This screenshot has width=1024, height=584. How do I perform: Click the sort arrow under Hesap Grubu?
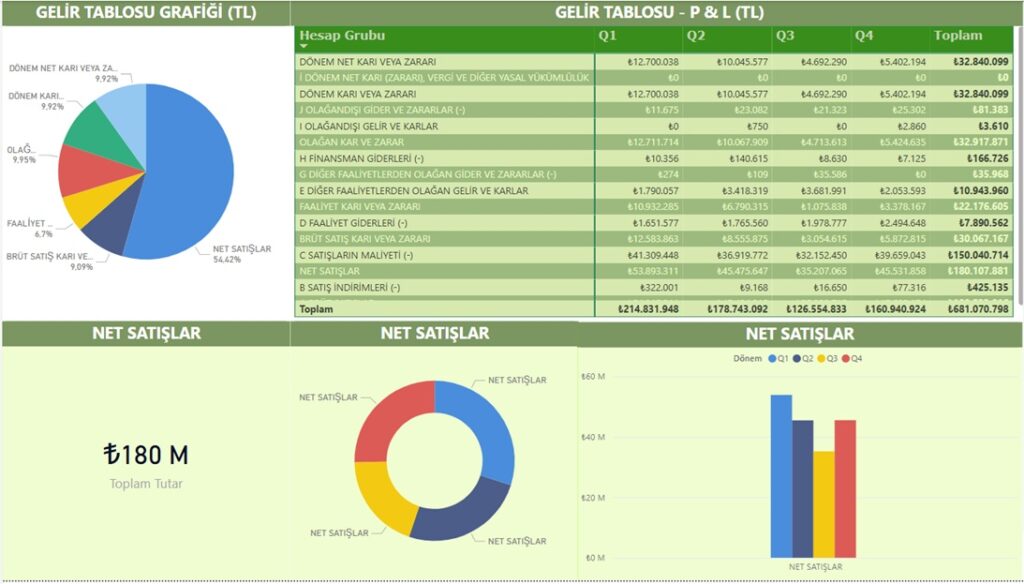point(304,46)
